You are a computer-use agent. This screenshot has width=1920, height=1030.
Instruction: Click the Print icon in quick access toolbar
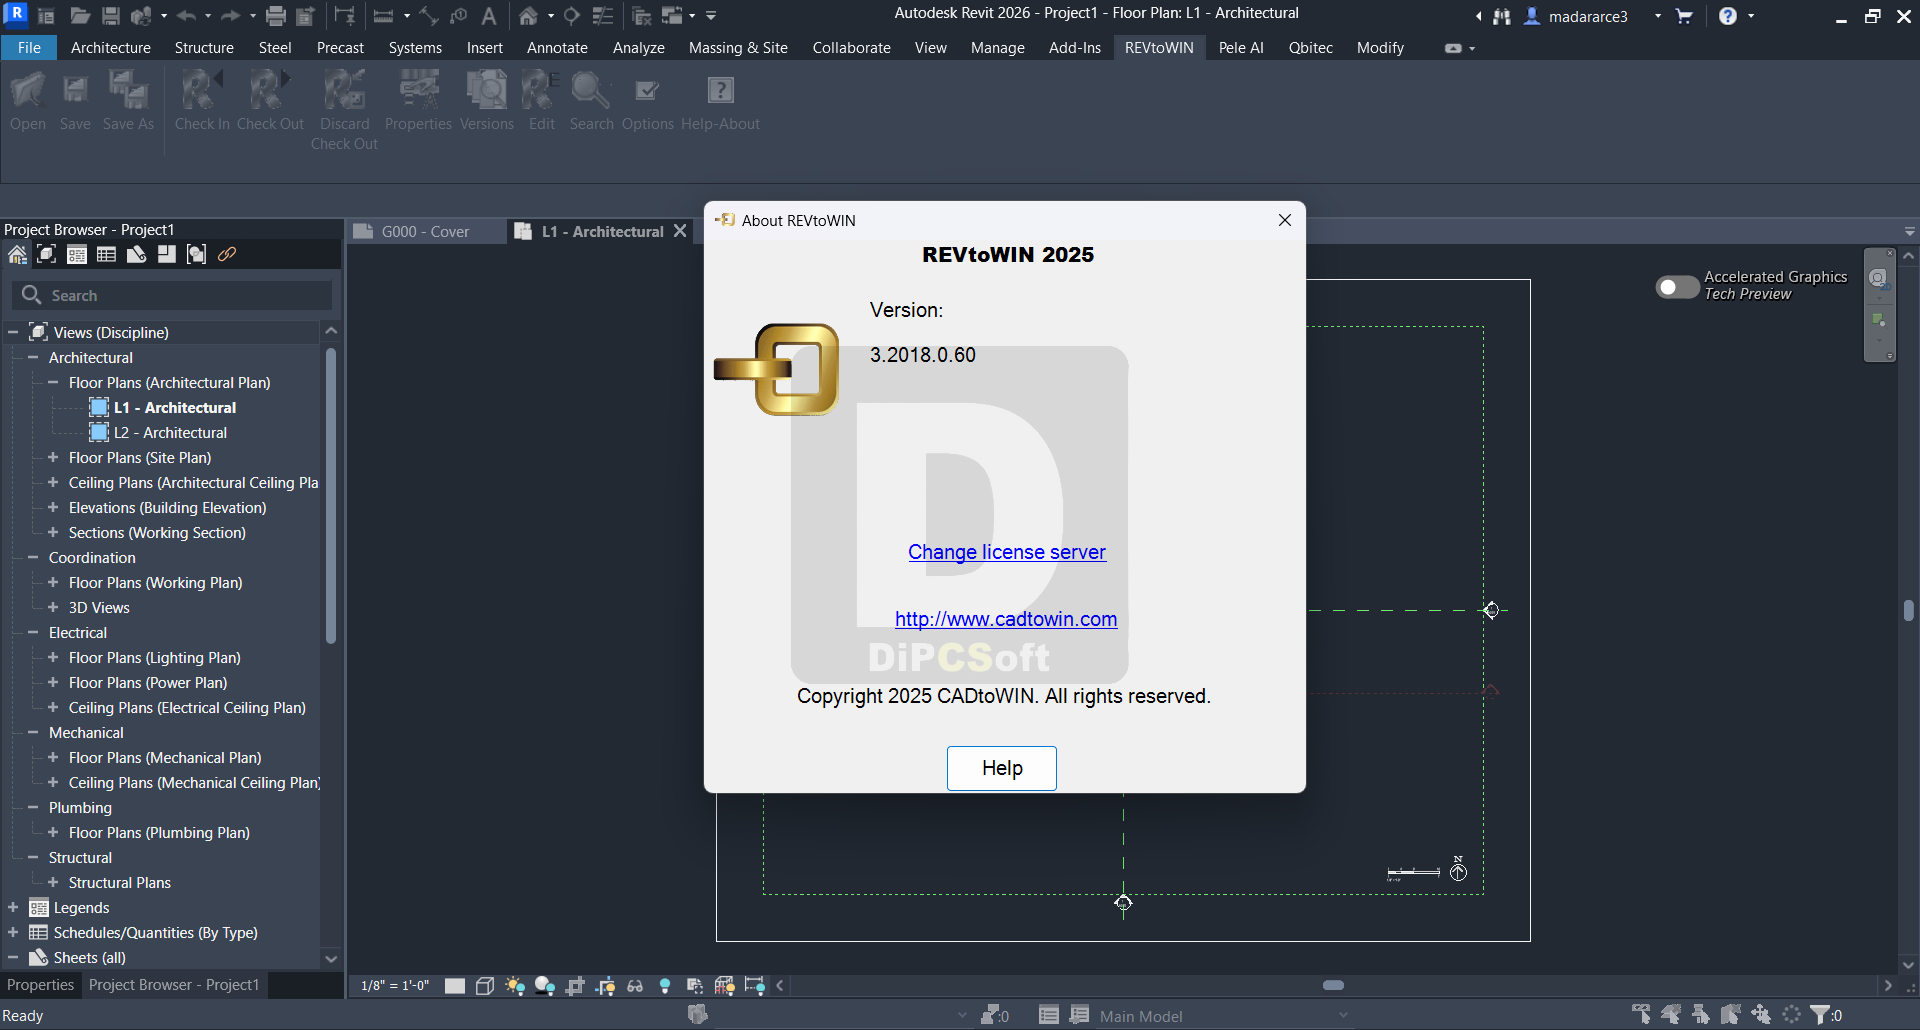click(x=276, y=16)
